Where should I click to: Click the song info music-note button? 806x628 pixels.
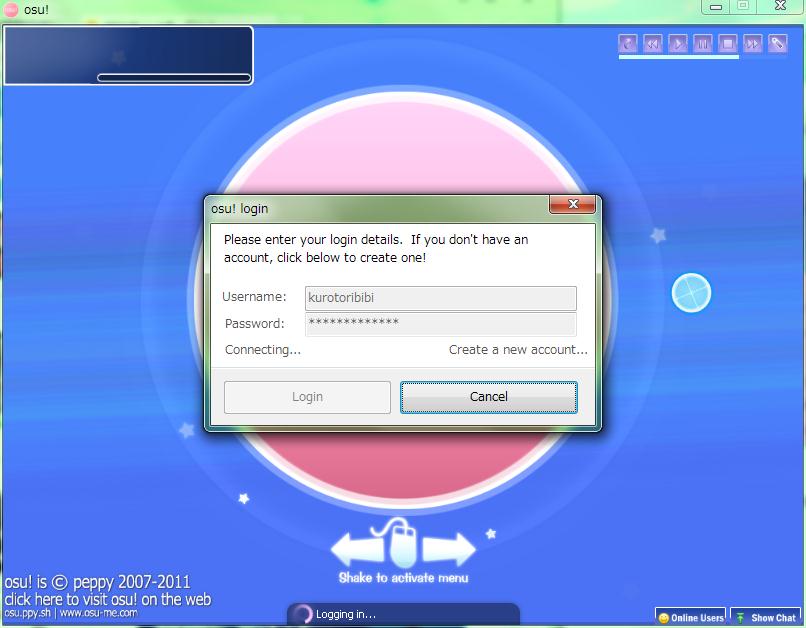(628, 44)
